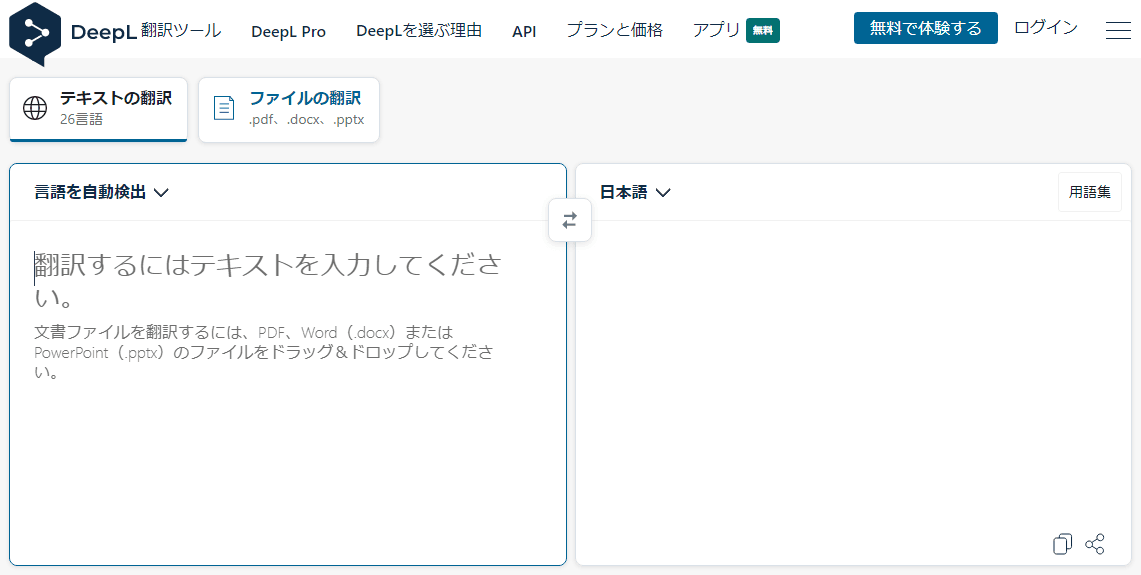Click the document icon on file translation tab
Screen dimensions: 1141x575
pyautogui.click(x=224, y=108)
